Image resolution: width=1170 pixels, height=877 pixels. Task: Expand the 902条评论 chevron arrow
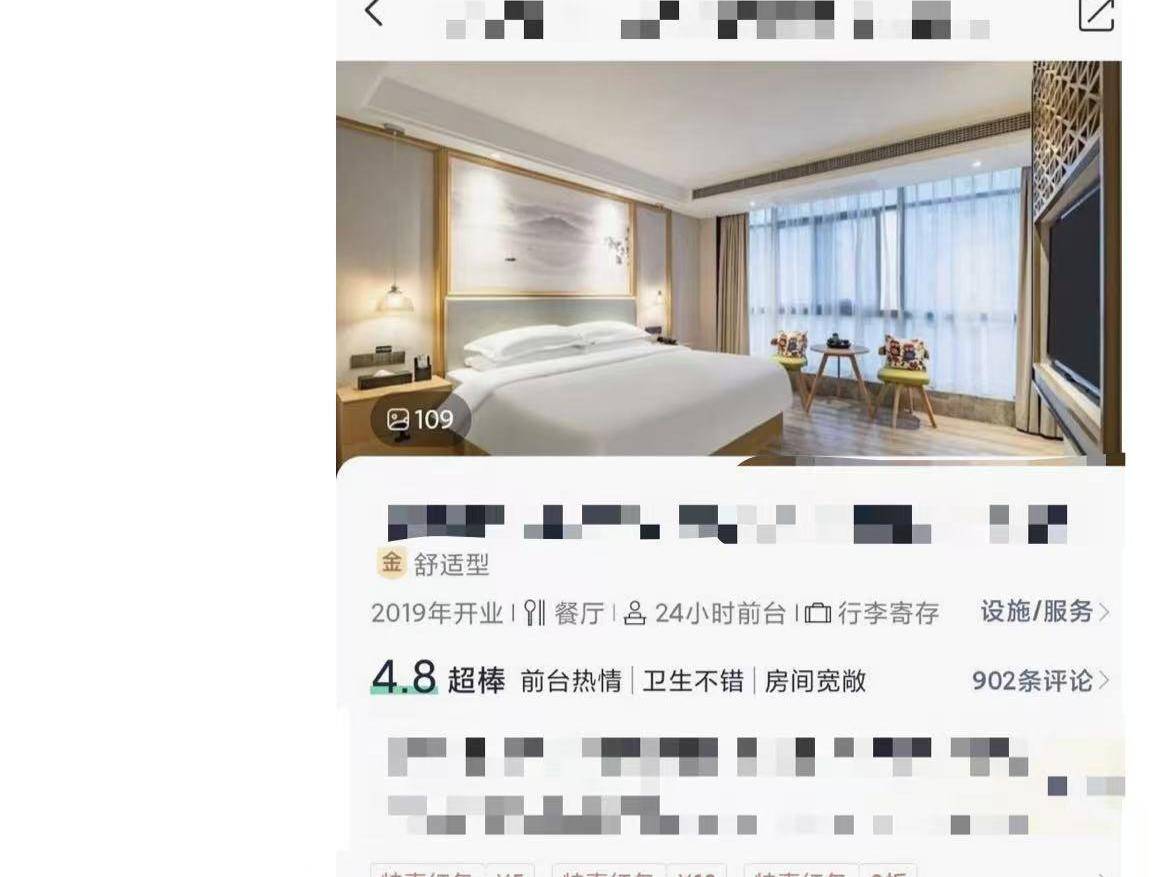(1104, 681)
